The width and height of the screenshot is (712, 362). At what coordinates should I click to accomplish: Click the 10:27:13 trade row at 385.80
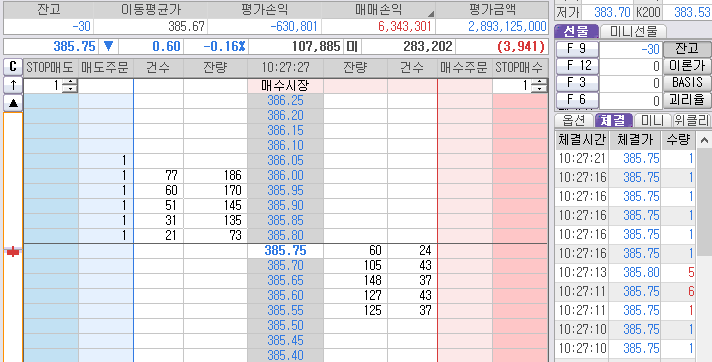point(626,273)
